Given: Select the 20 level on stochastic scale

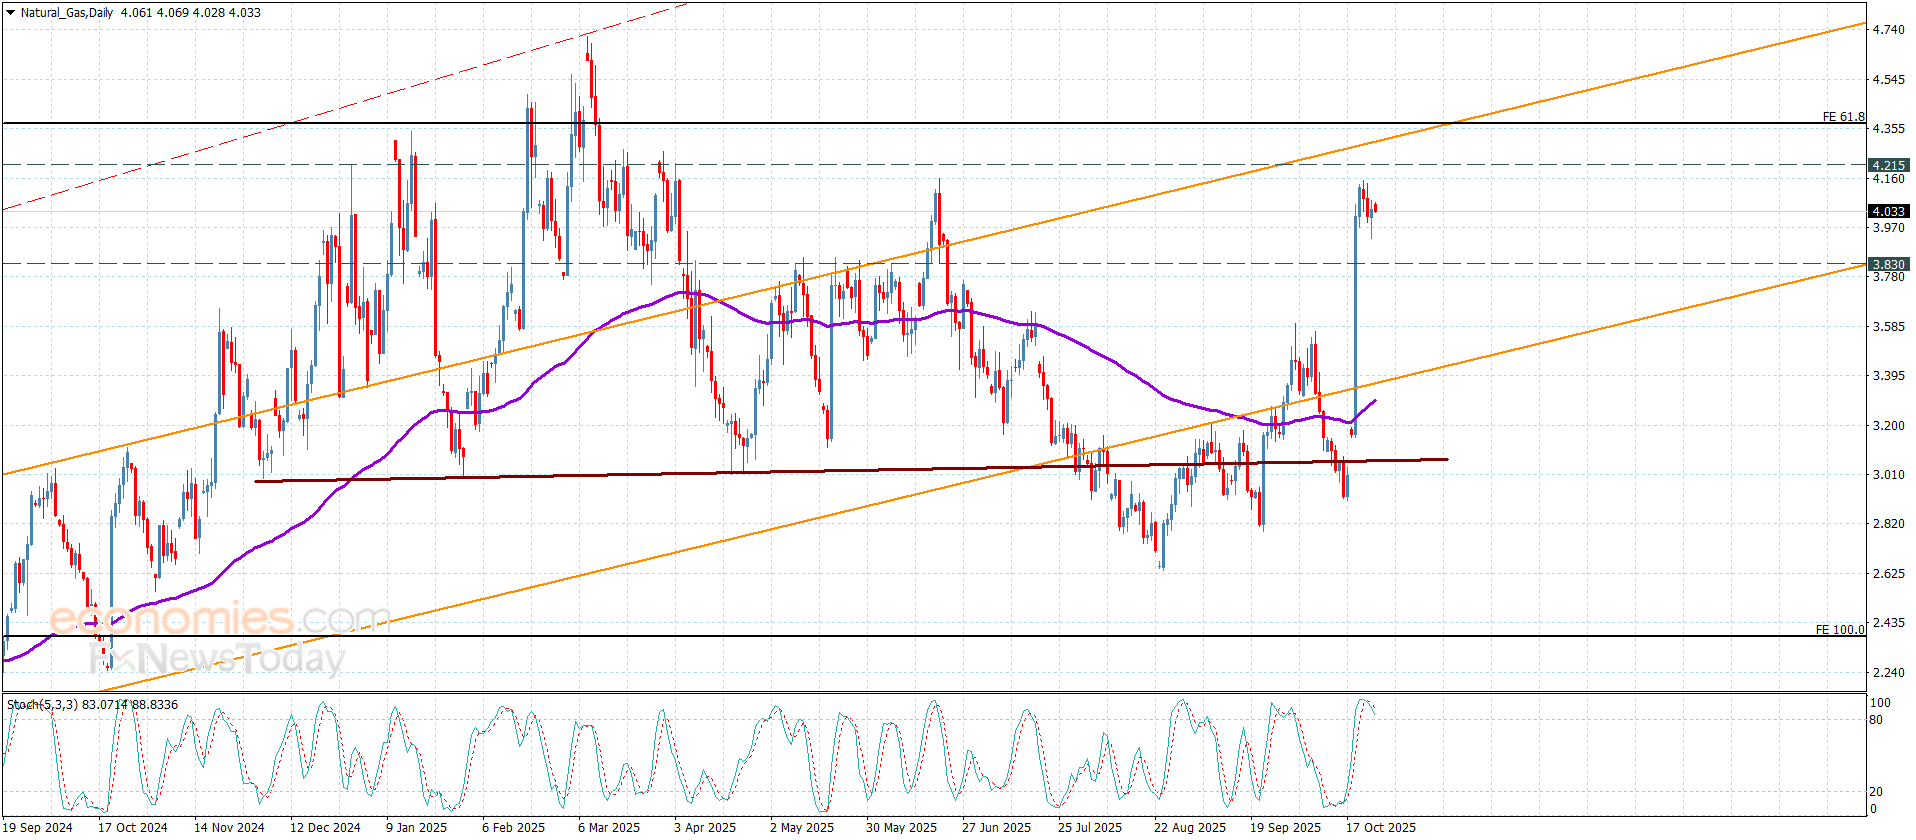Looking at the screenshot, I should (x=1876, y=791).
